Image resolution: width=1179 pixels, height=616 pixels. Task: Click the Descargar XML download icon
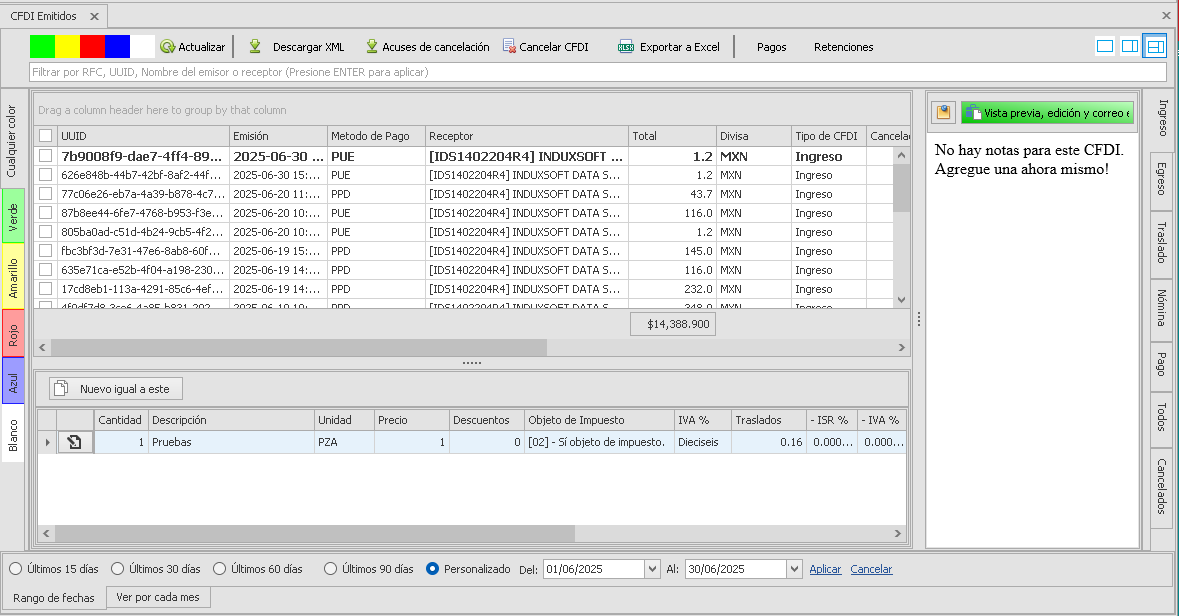[255, 47]
